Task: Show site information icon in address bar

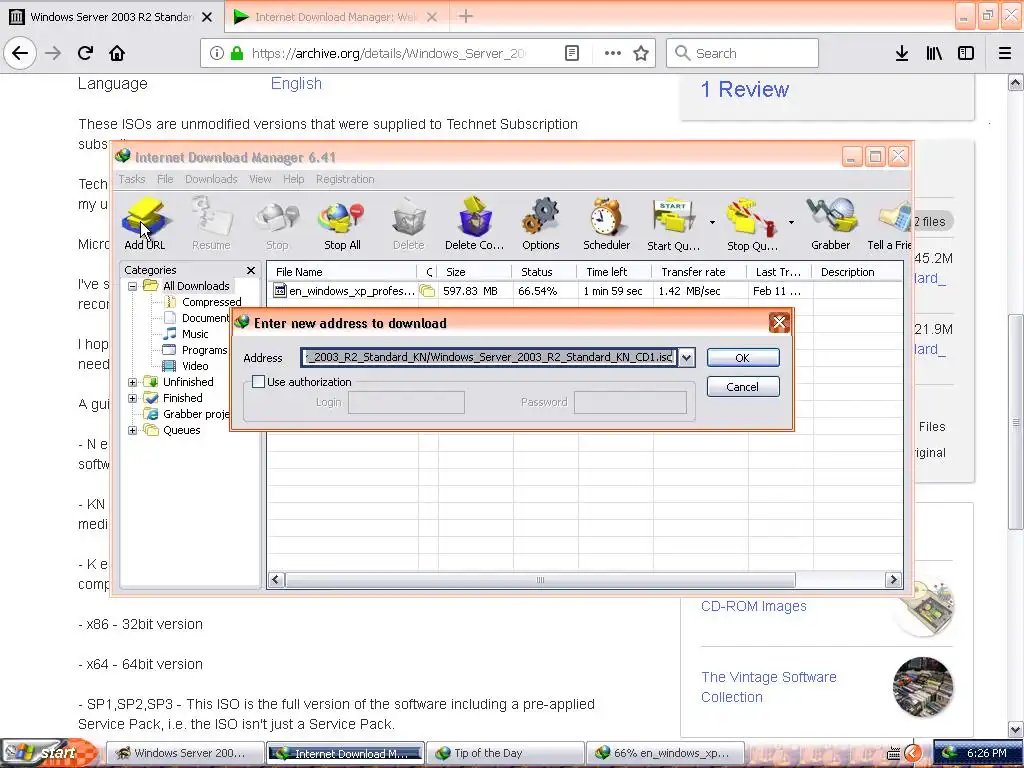Action: [x=216, y=53]
